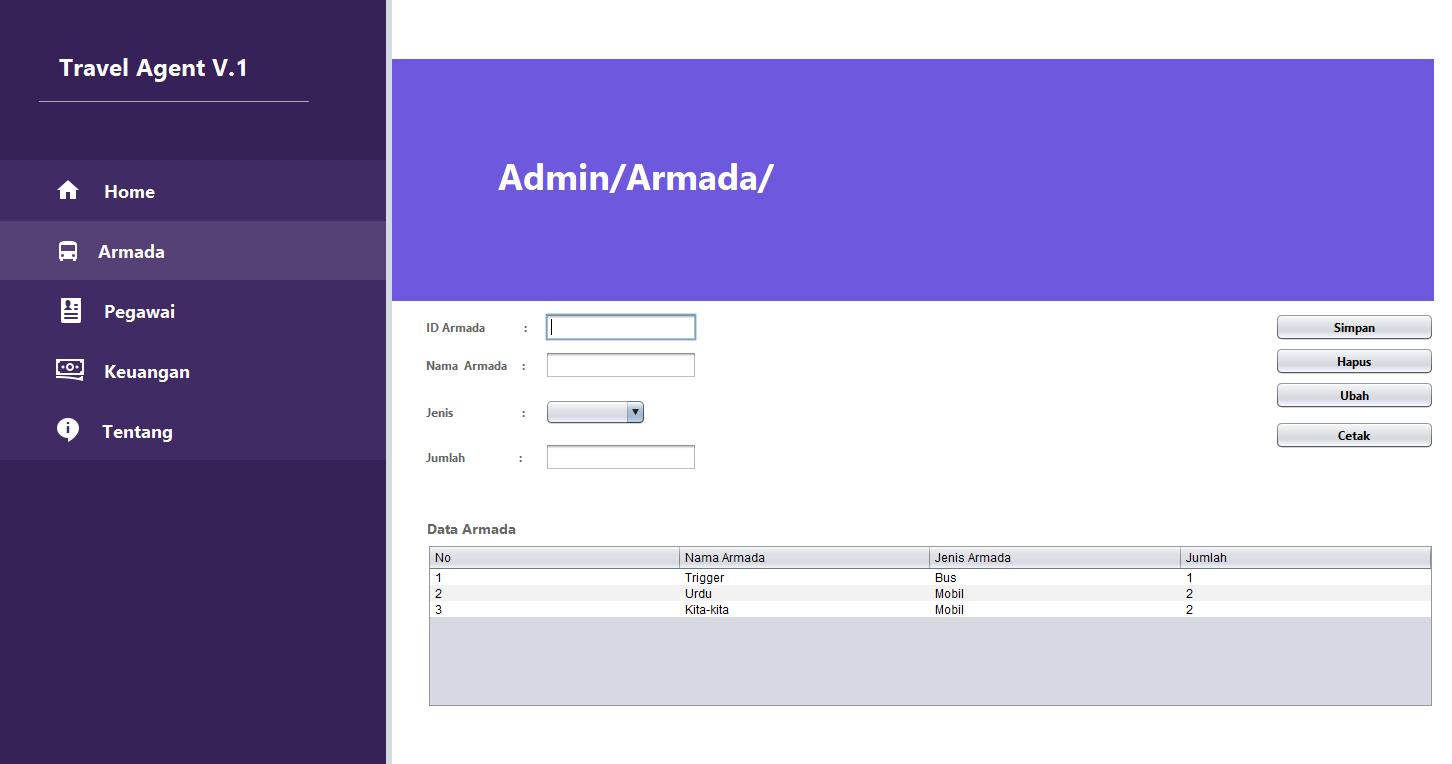Open the Pegawai menu label

139,312
